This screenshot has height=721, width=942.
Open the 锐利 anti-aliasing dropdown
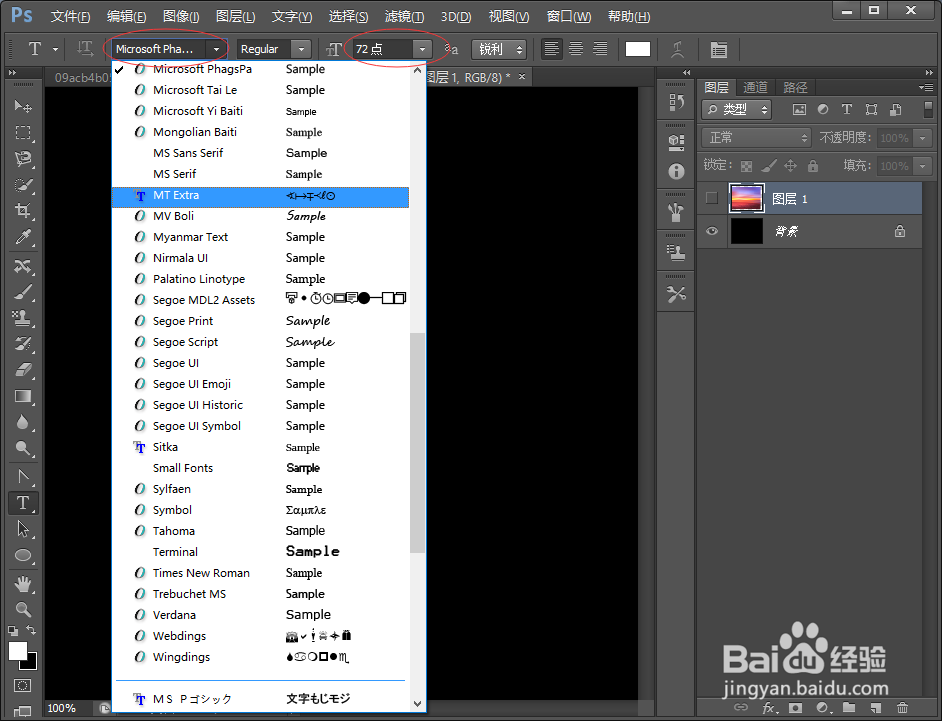499,49
